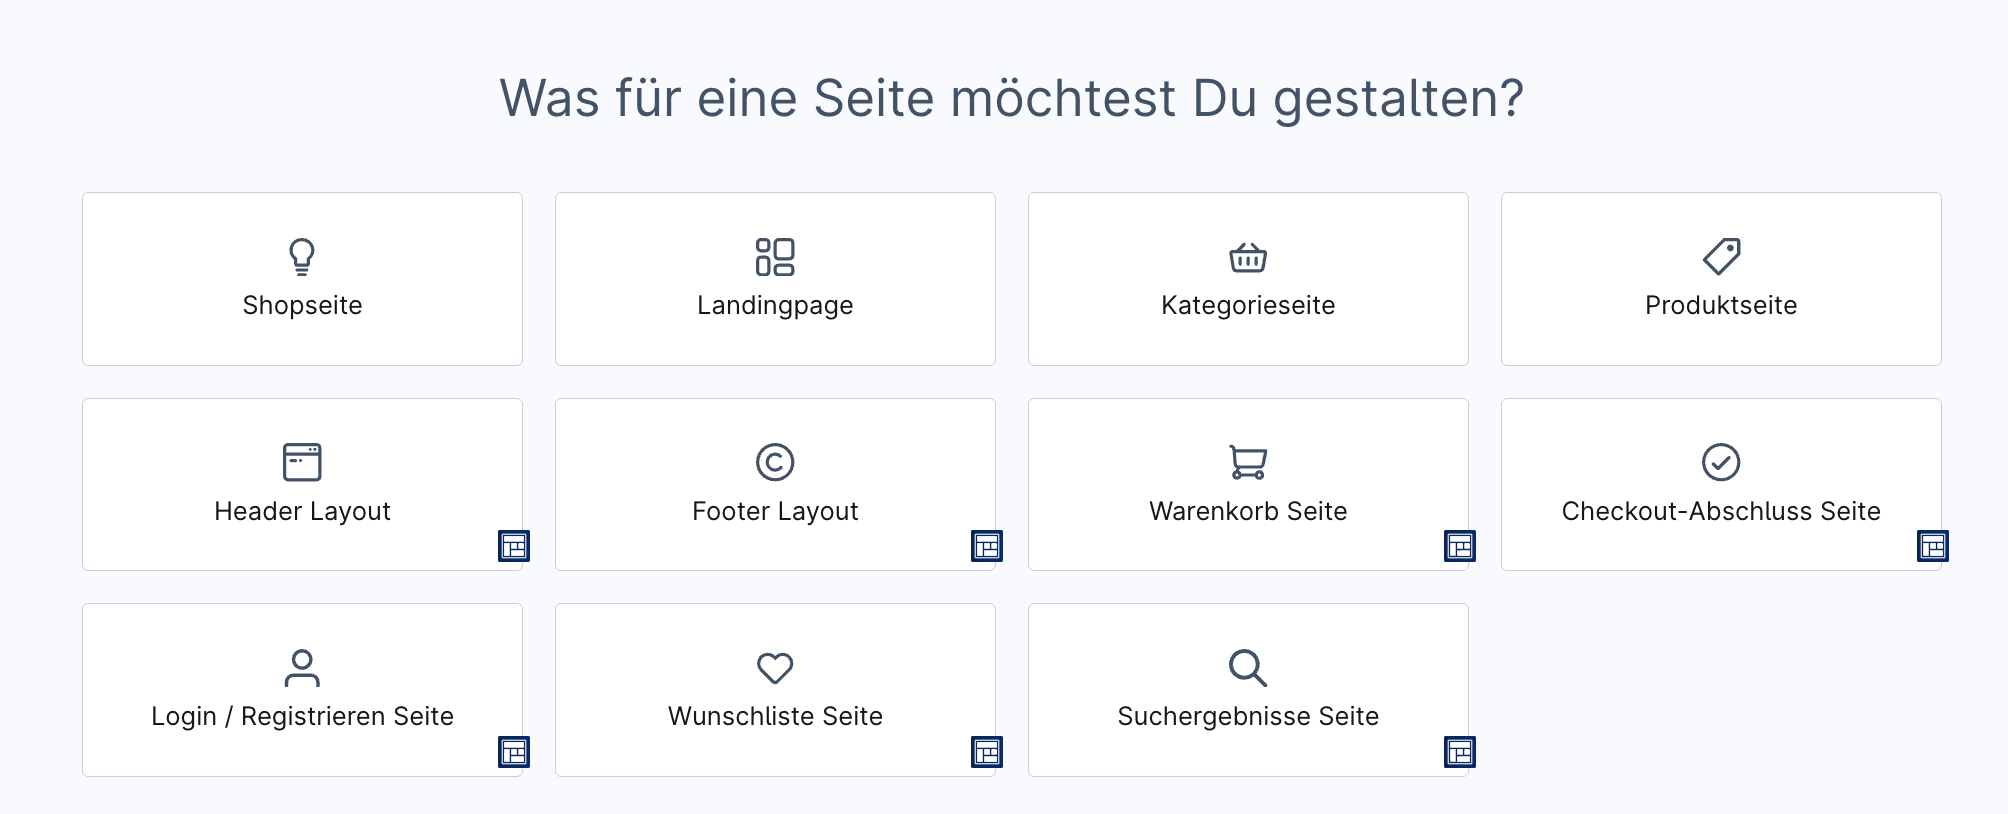The width and height of the screenshot is (2008, 814).
Task: Choose the Shopseite label
Action: click(x=302, y=305)
